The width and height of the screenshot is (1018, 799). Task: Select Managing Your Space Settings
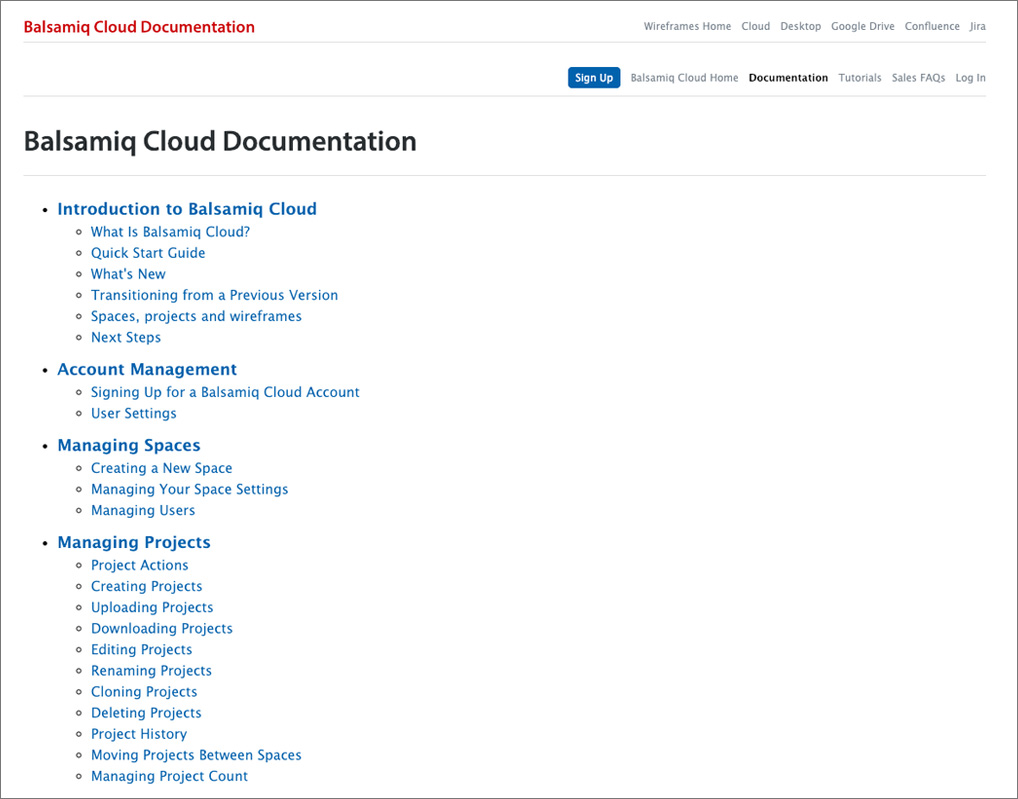tap(189, 489)
